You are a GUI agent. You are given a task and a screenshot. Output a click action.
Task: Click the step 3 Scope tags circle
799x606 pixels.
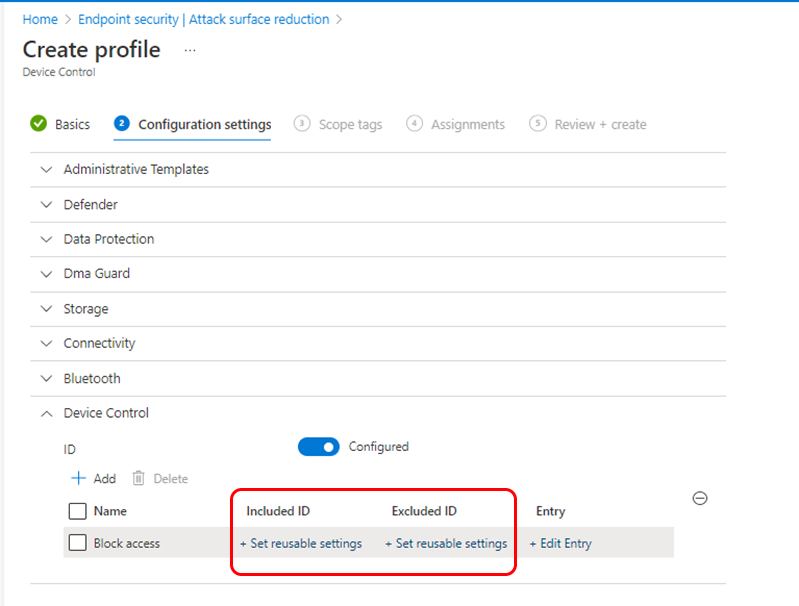click(x=302, y=123)
